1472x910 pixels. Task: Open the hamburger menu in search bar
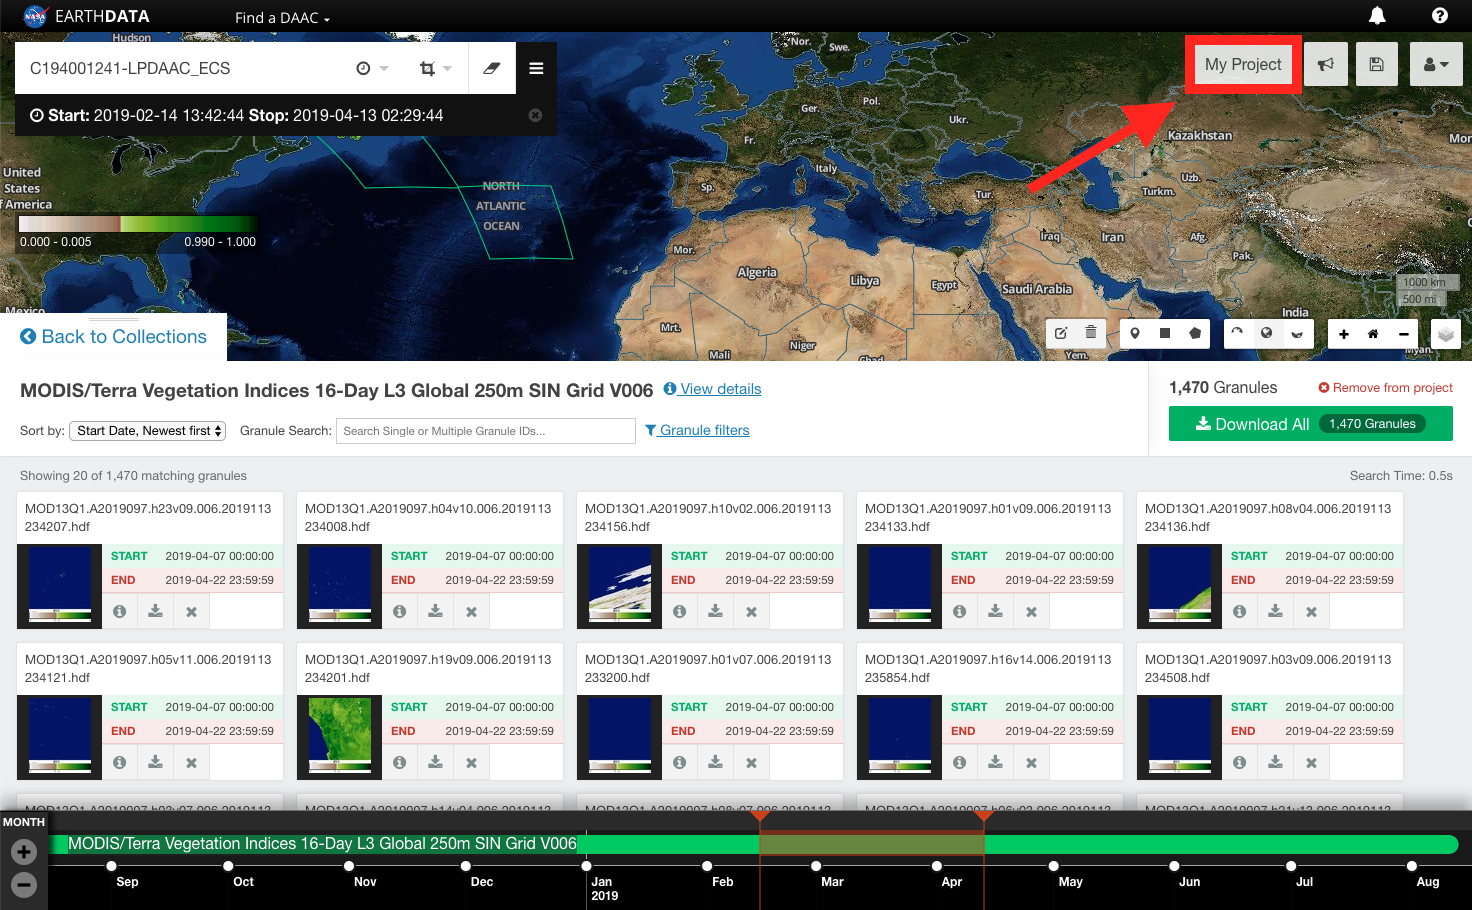(x=536, y=68)
